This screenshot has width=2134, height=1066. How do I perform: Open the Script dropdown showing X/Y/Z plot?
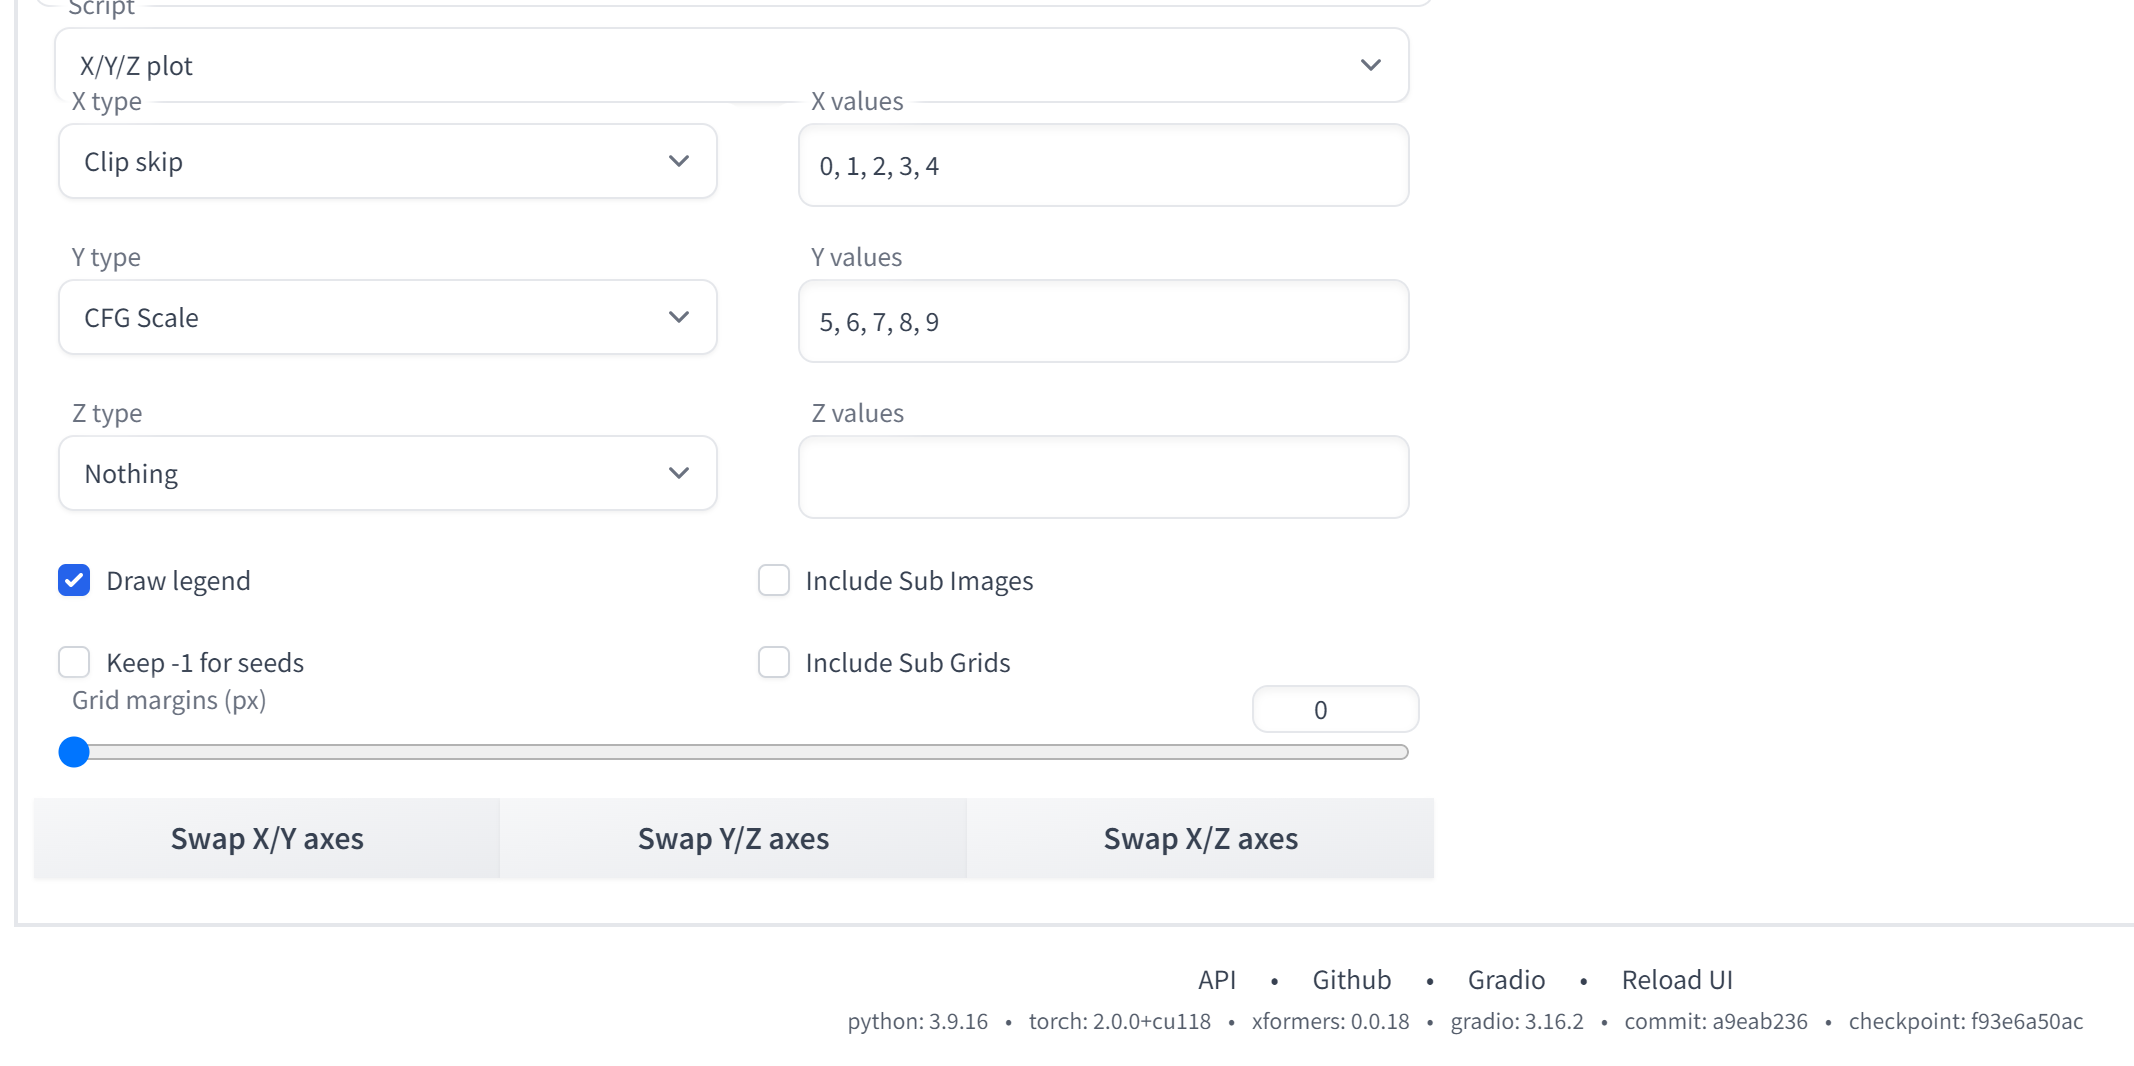[x=730, y=66]
